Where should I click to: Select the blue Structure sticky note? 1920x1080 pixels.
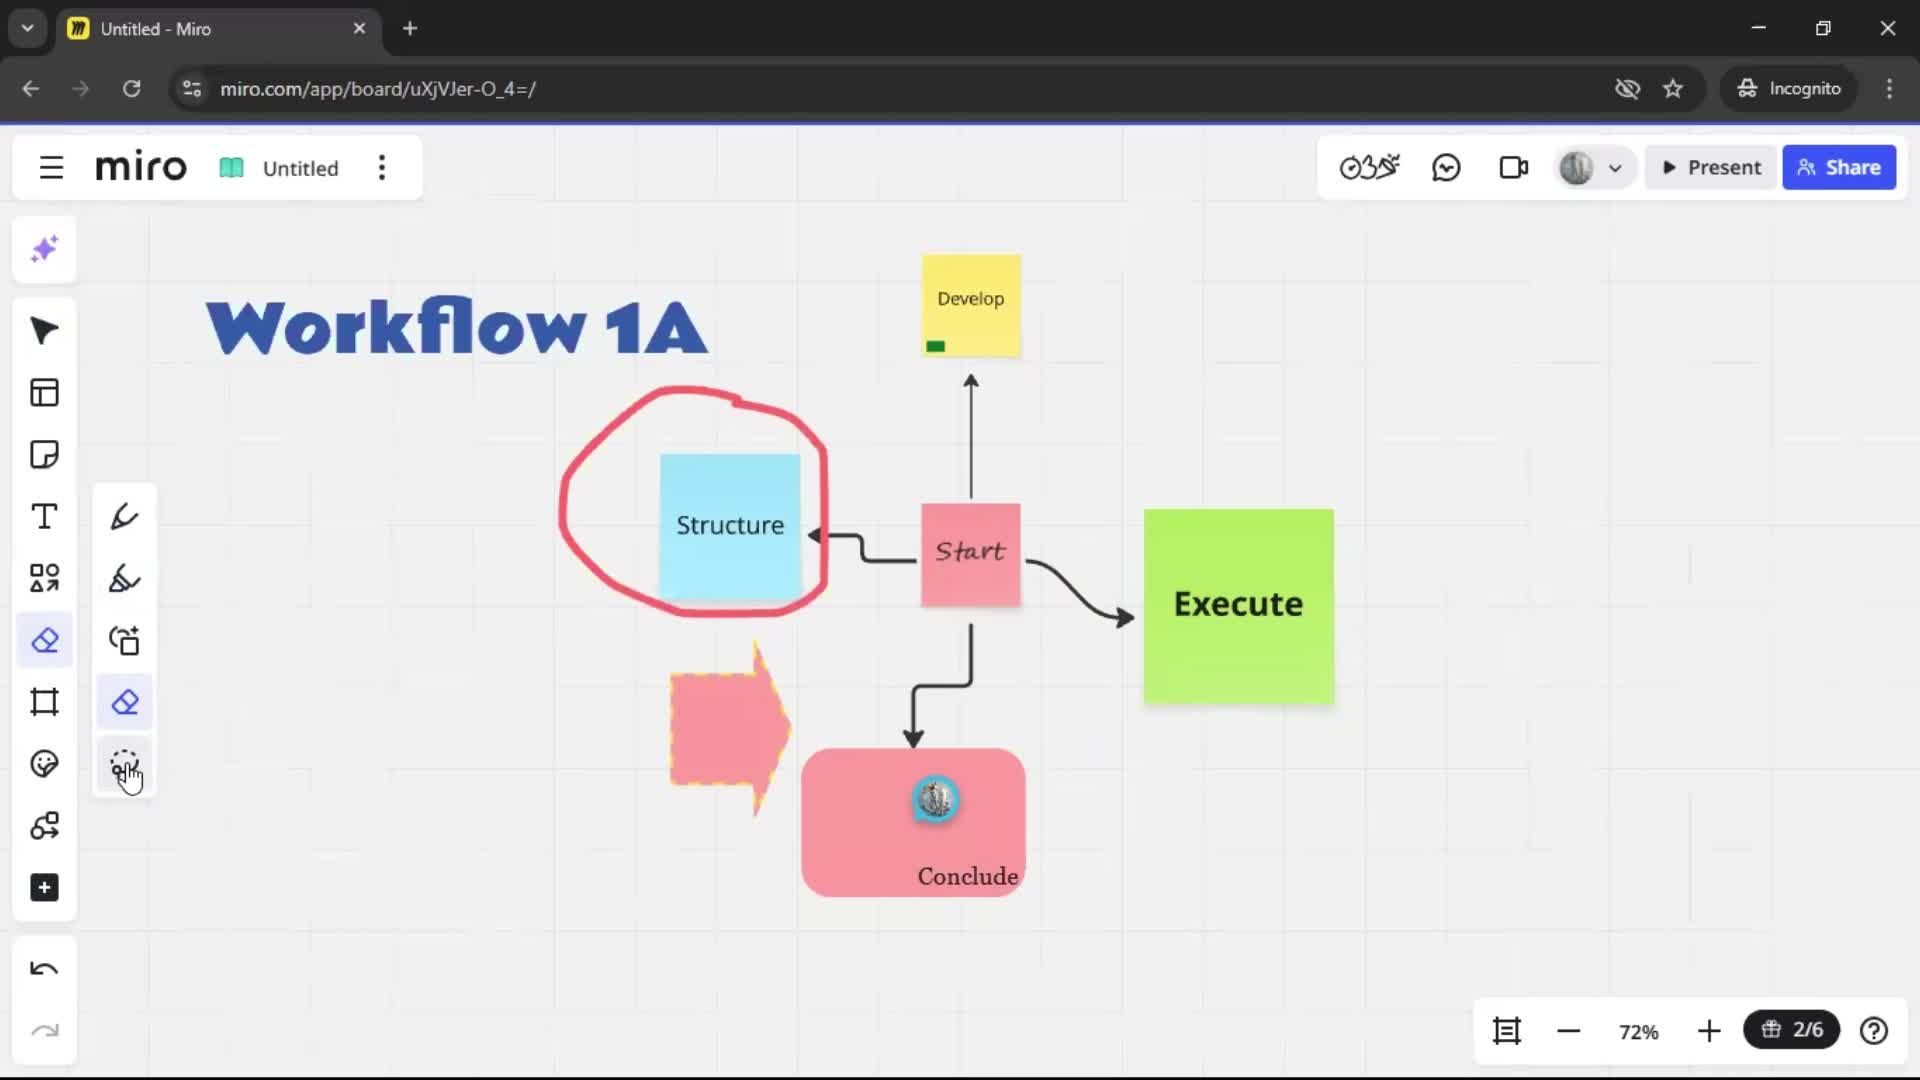tap(730, 527)
